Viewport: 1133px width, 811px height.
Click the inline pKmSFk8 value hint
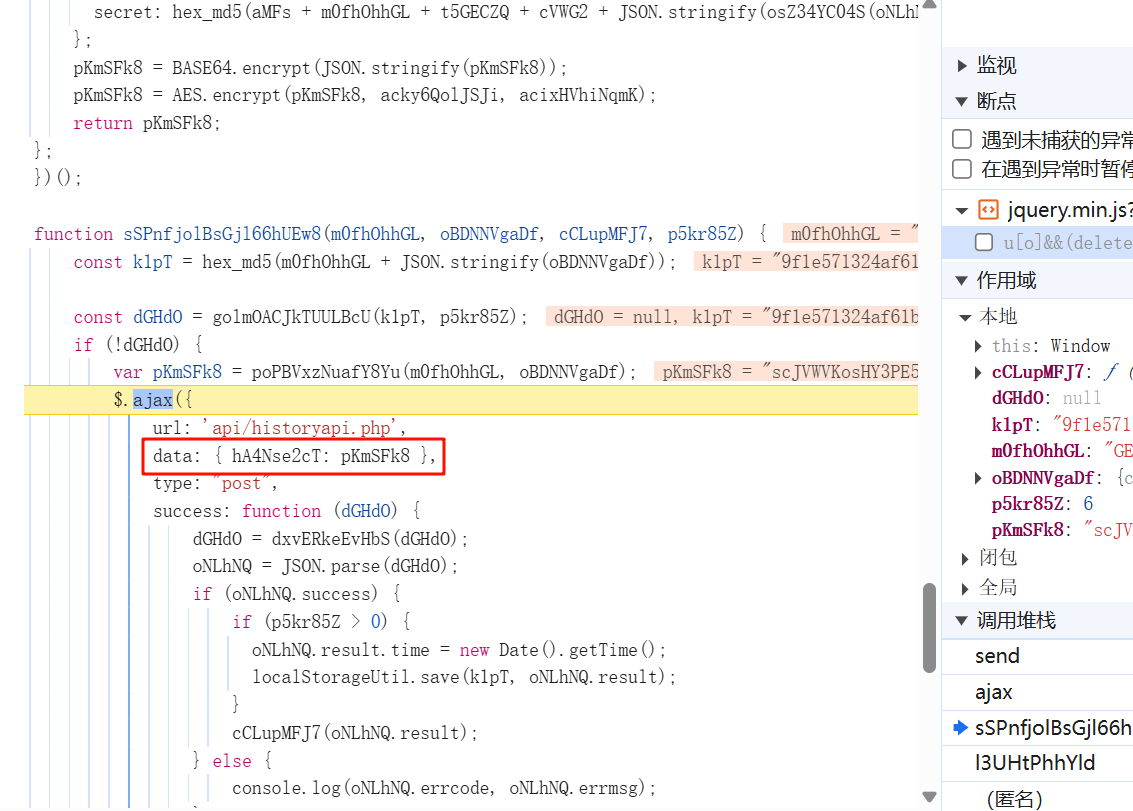(x=786, y=372)
